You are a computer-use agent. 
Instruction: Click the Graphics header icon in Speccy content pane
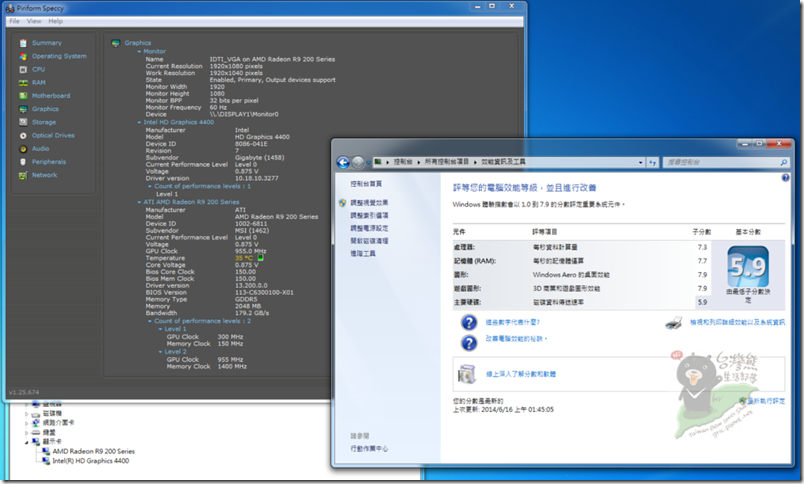[x=115, y=43]
